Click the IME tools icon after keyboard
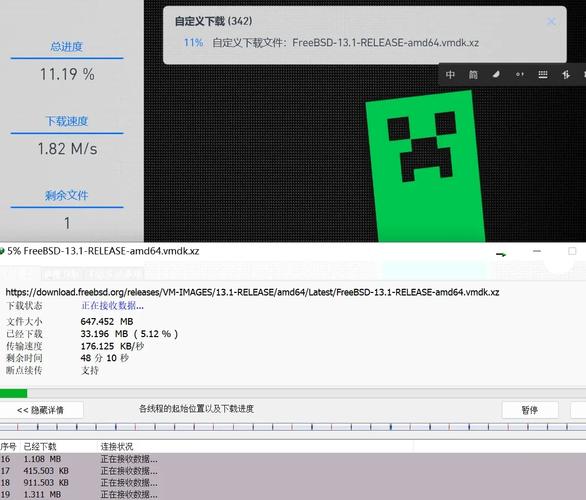This screenshot has width=586, height=500. tap(565, 75)
